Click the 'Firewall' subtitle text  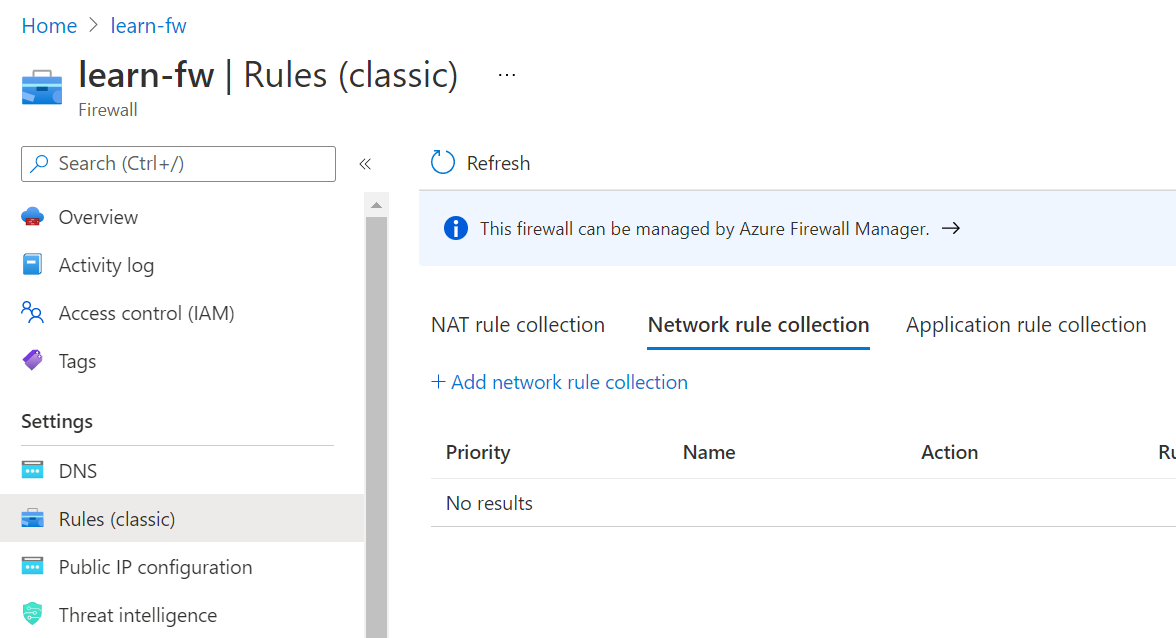tap(108, 109)
